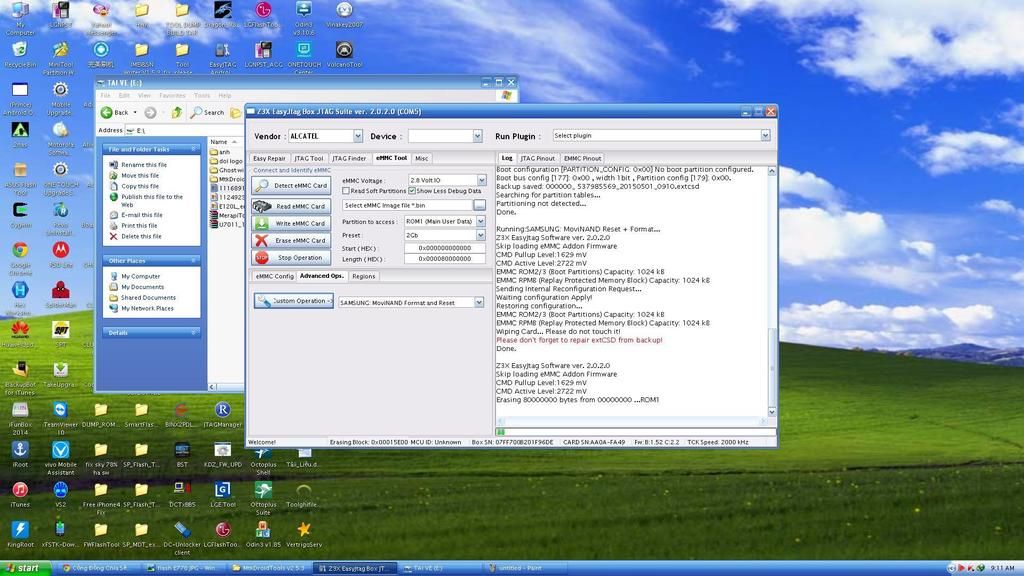The width and height of the screenshot is (1024, 576).
Task: Click Write eMMC Card button
Action: pos(291,223)
